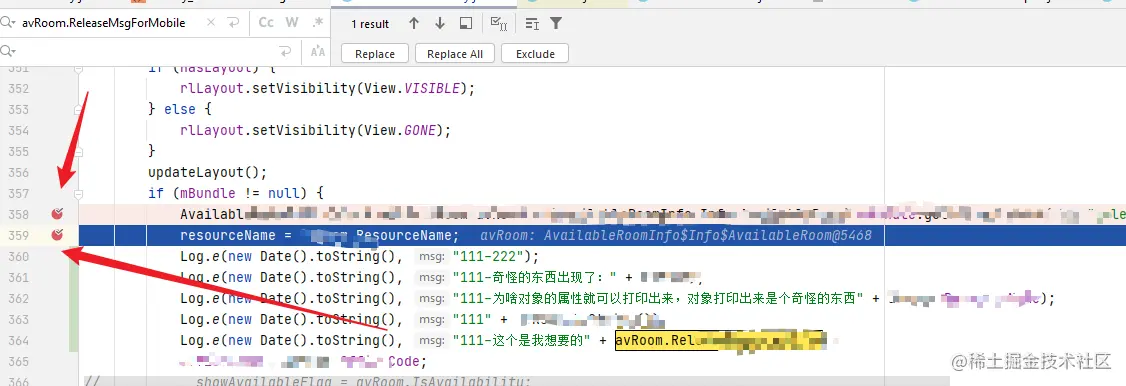Toggle search in selection icon
The height and width of the screenshot is (386, 1126).
[532, 24]
